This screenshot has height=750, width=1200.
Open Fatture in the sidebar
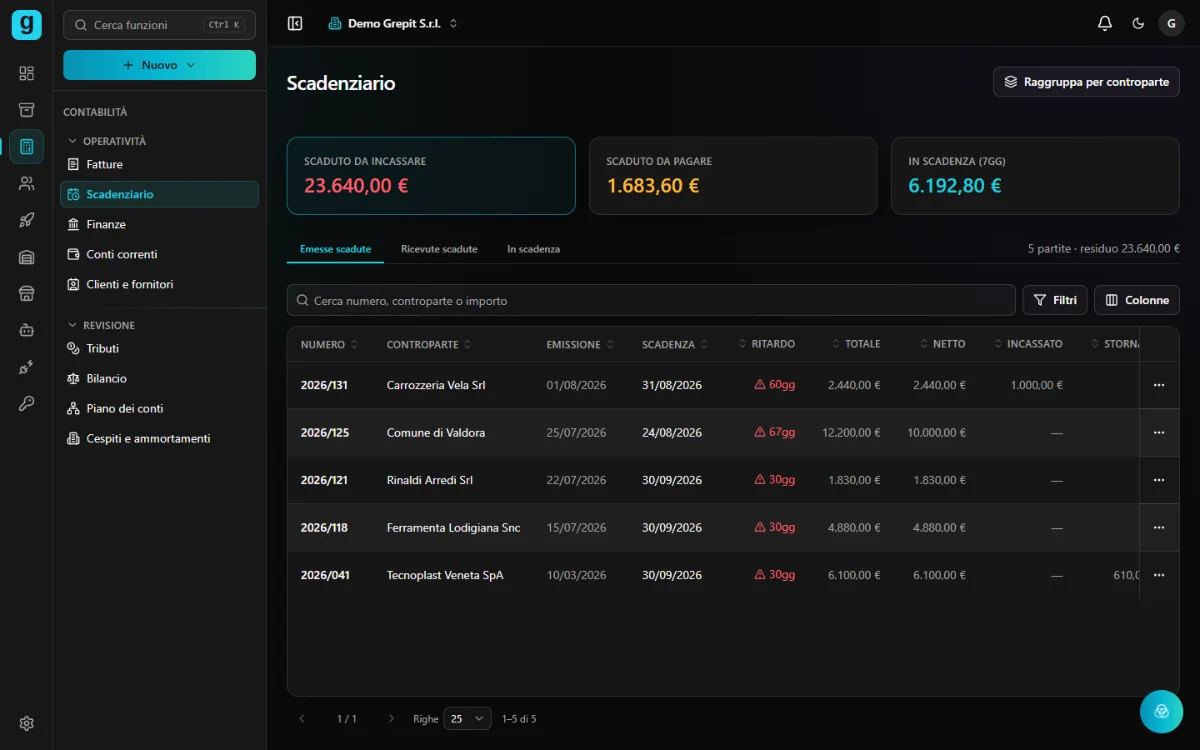coord(160,164)
